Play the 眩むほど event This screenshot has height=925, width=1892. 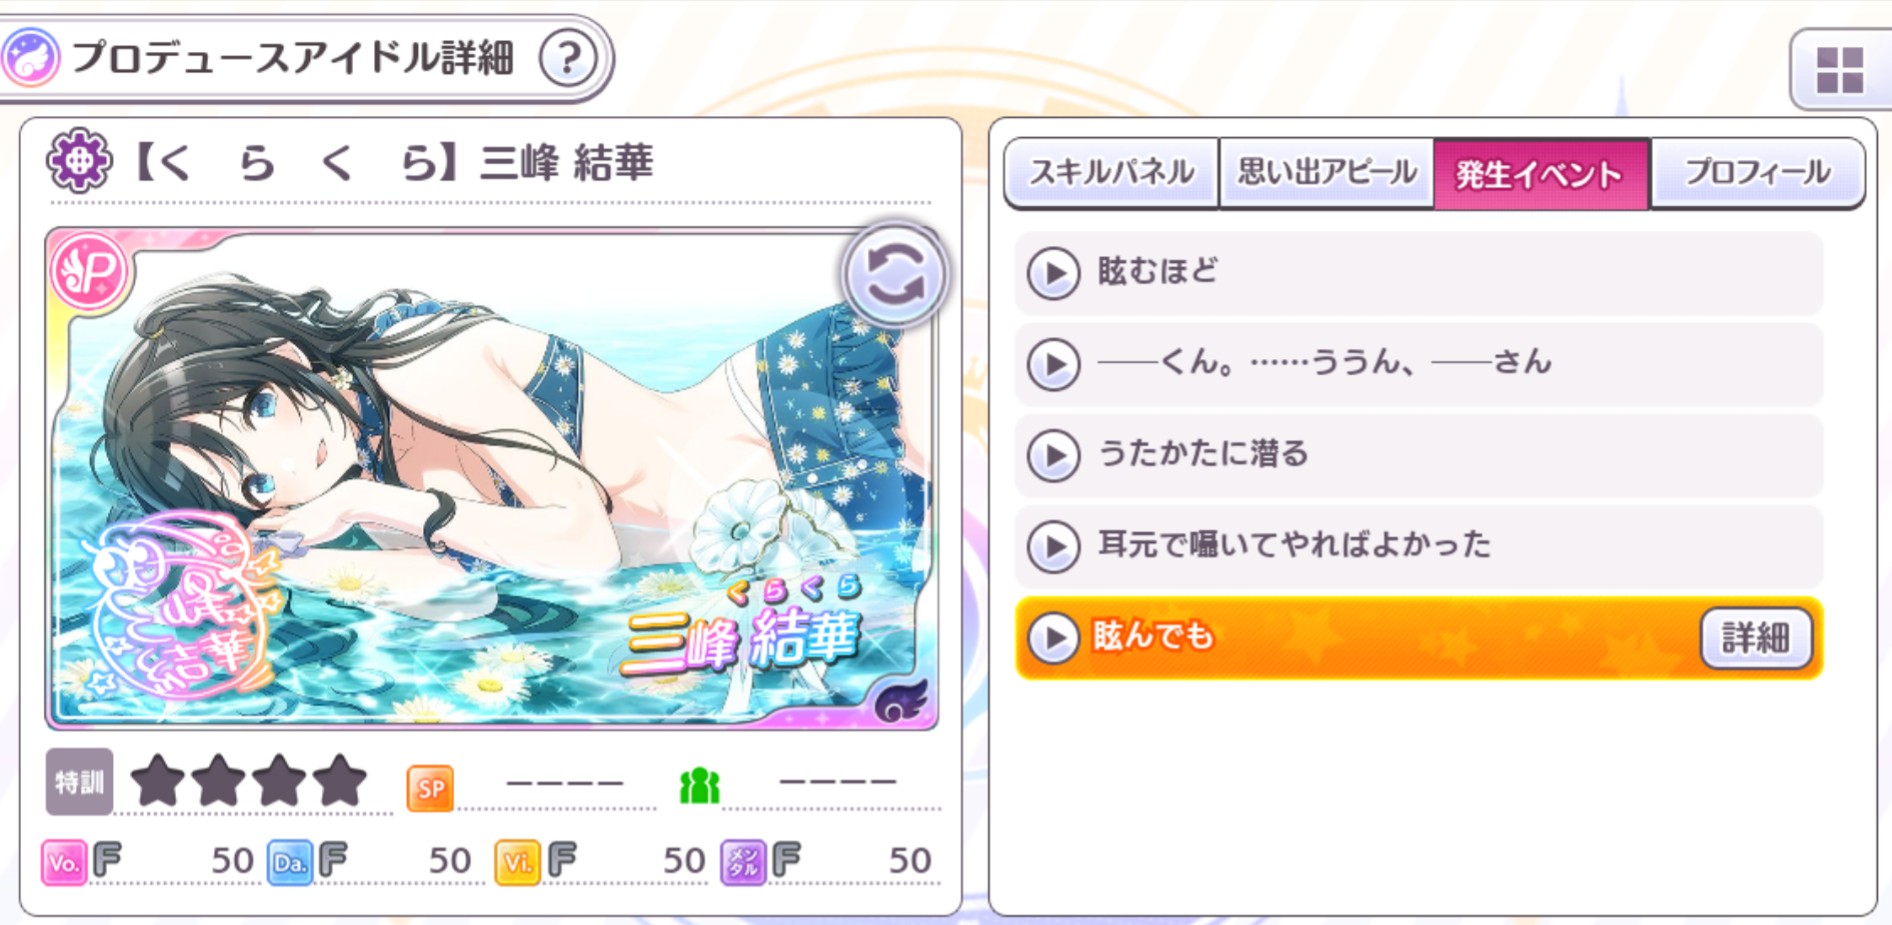(x=1419, y=273)
